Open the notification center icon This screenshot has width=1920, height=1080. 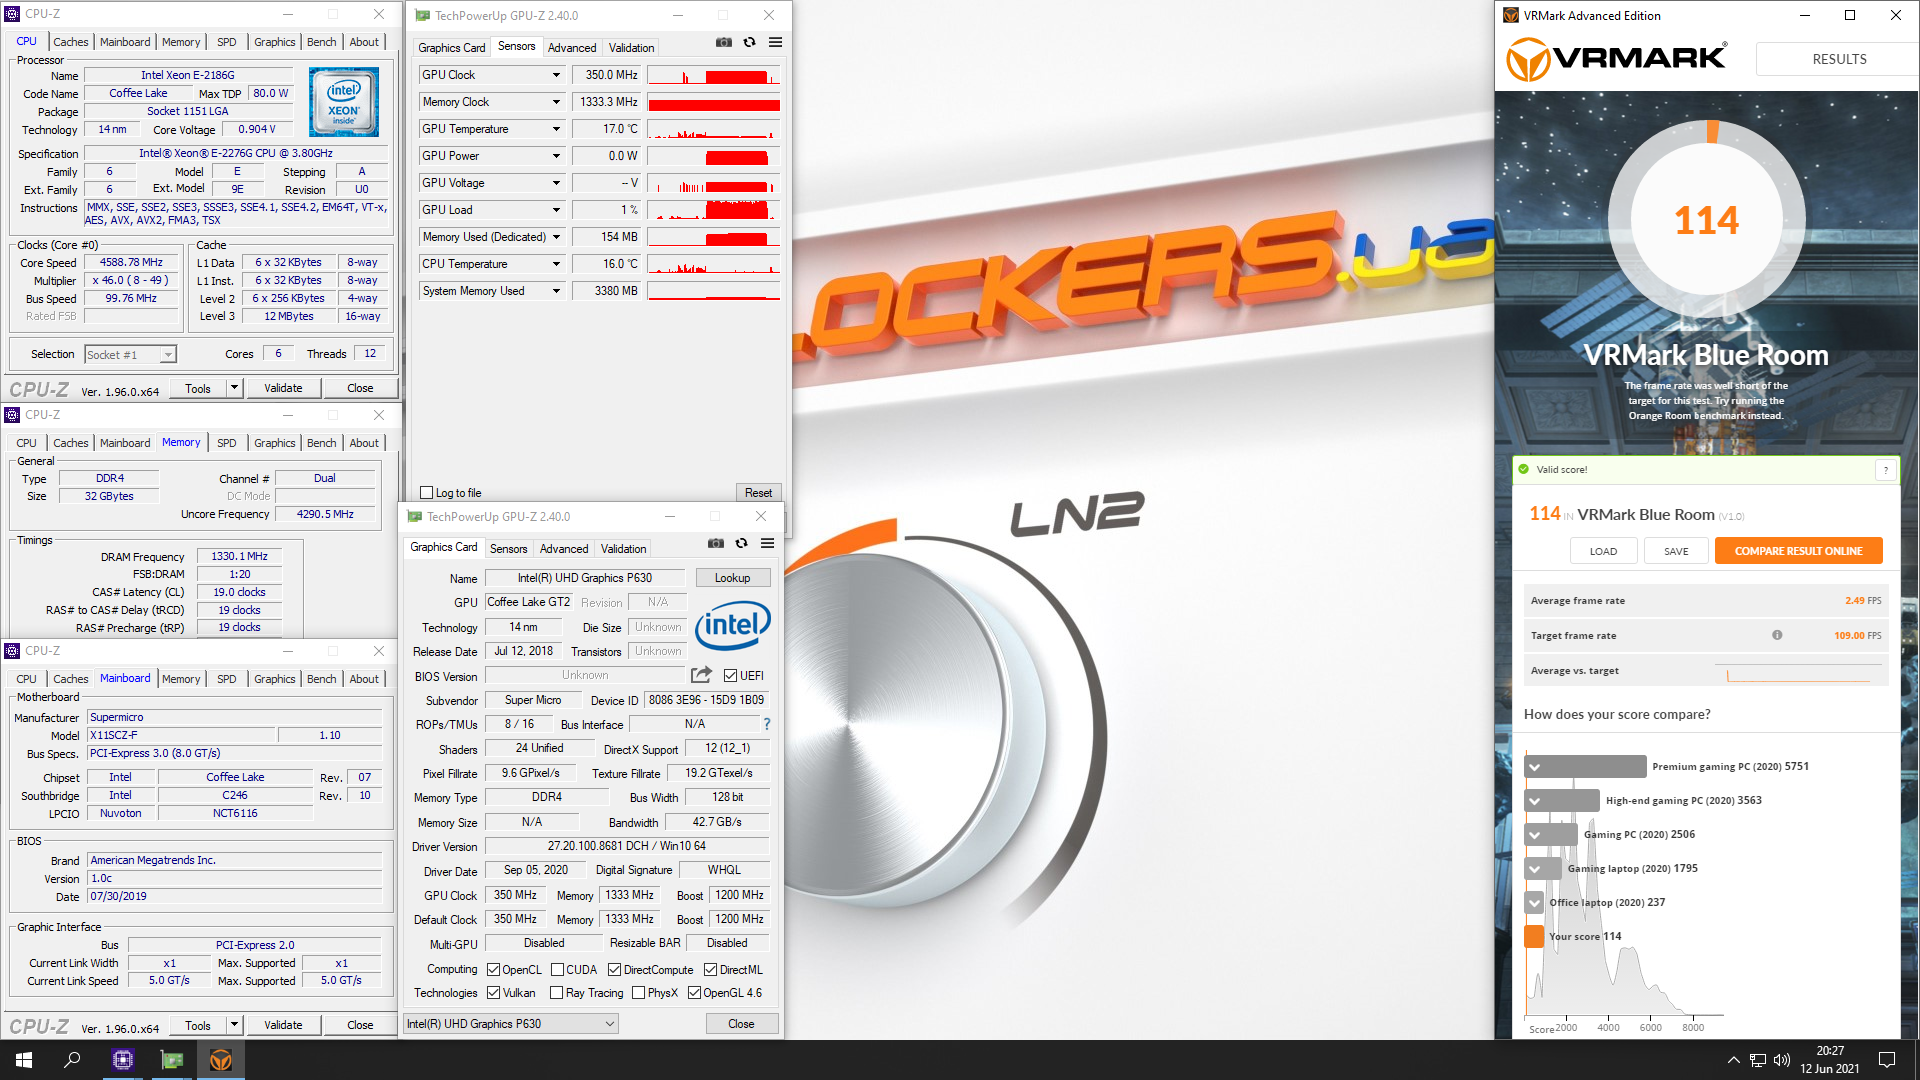point(1887,1060)
